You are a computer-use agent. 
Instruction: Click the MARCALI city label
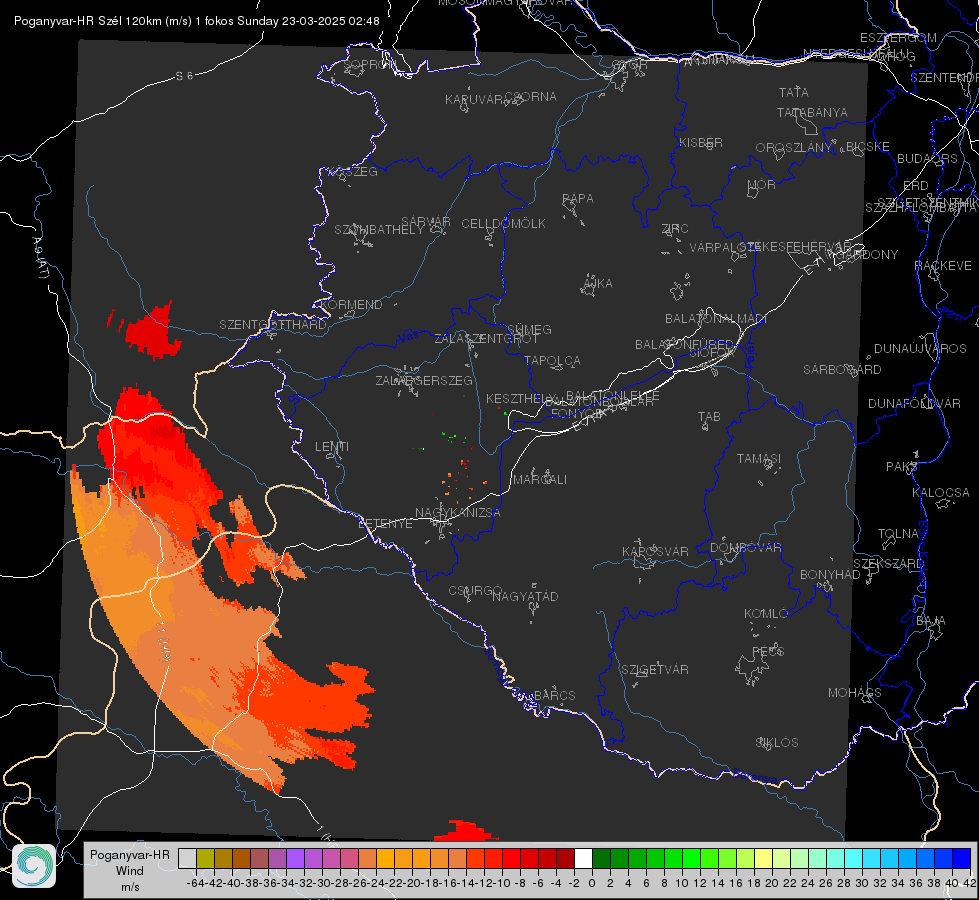pos(539,480)
